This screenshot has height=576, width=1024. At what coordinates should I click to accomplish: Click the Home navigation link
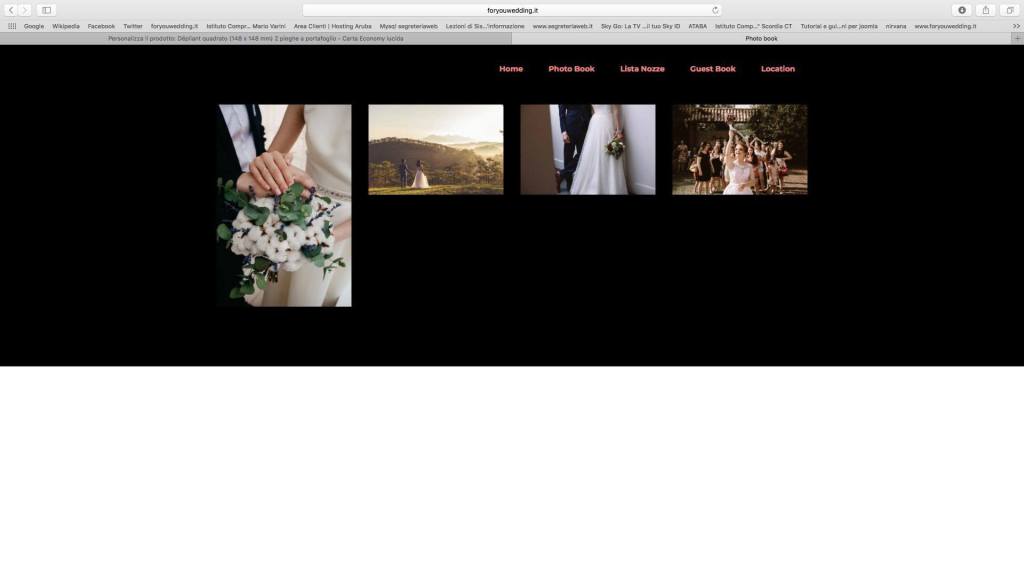tap(511, 68)
